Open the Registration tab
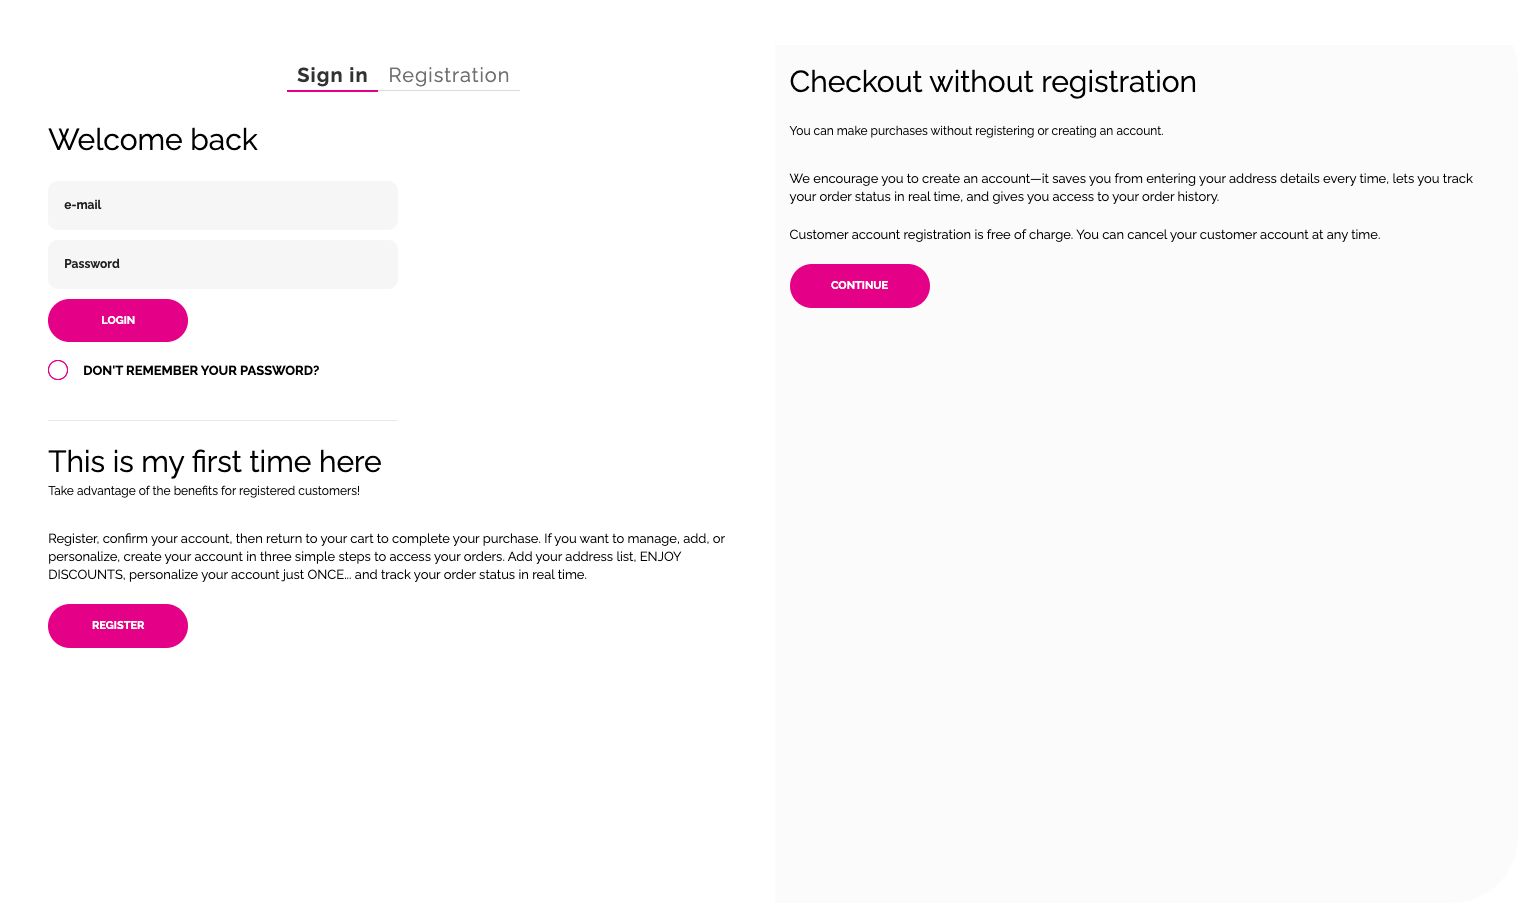 pos(449,76)
